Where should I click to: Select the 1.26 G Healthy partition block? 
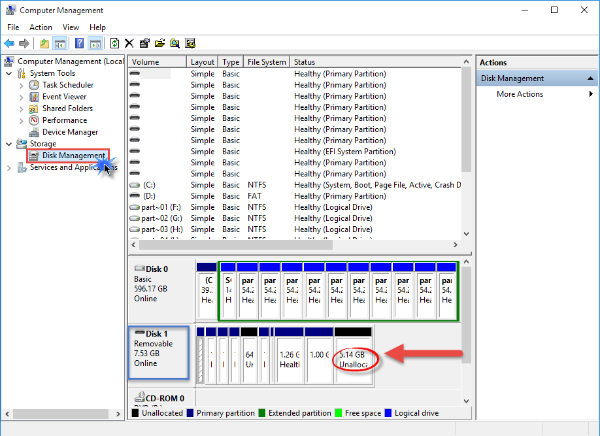pos(289,356)
